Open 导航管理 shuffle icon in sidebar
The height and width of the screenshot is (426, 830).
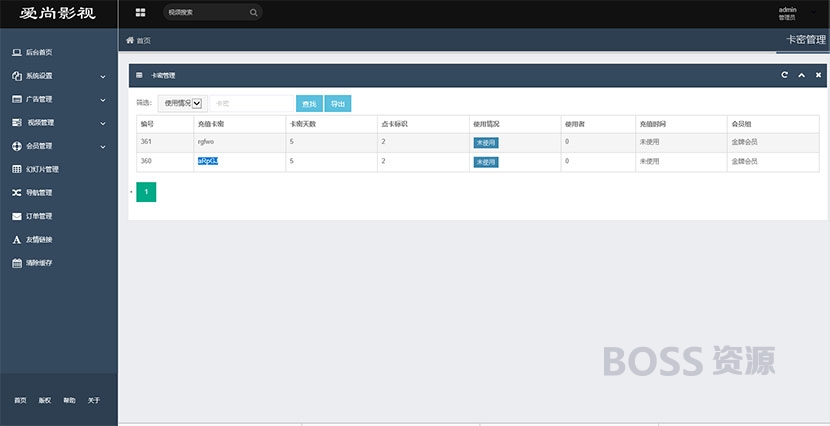point(17,193)
